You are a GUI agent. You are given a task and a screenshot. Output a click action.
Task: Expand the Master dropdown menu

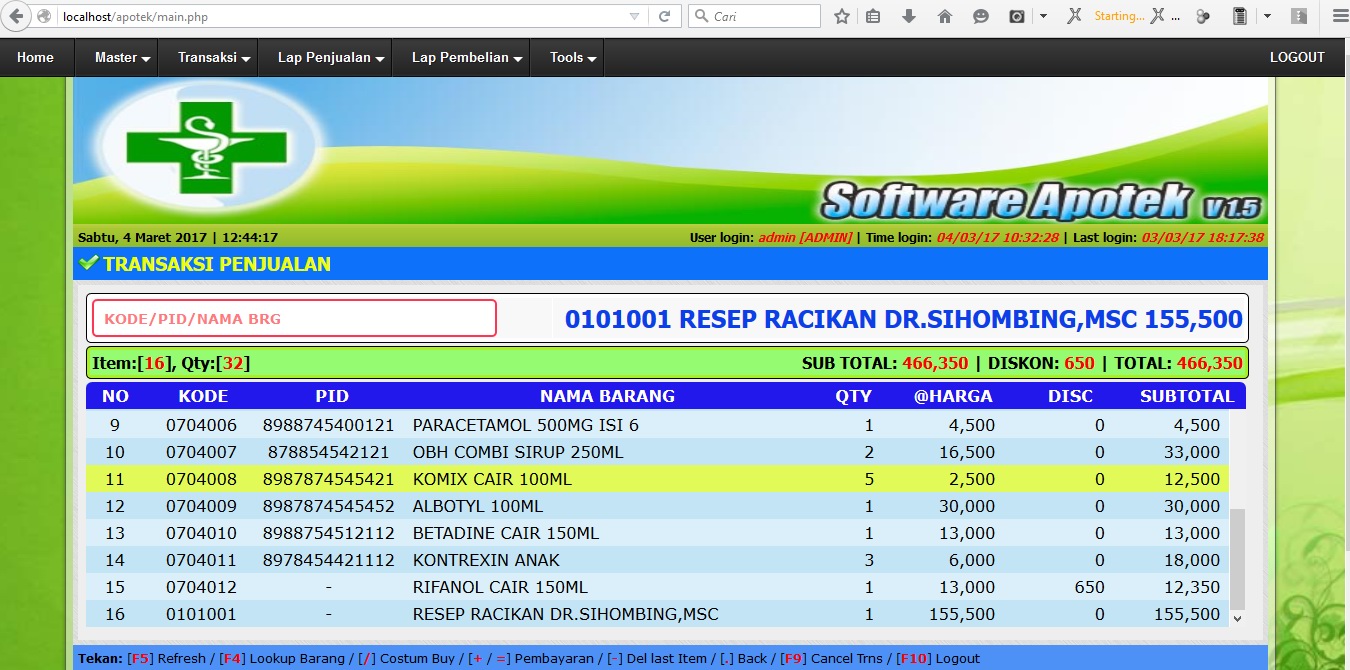[x=117, y=57]
